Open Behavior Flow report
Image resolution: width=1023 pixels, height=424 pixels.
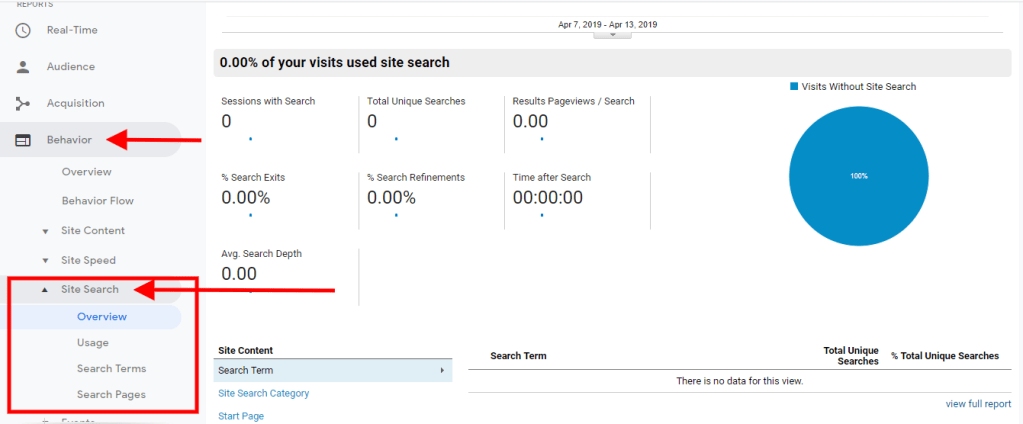click(97, 201)
